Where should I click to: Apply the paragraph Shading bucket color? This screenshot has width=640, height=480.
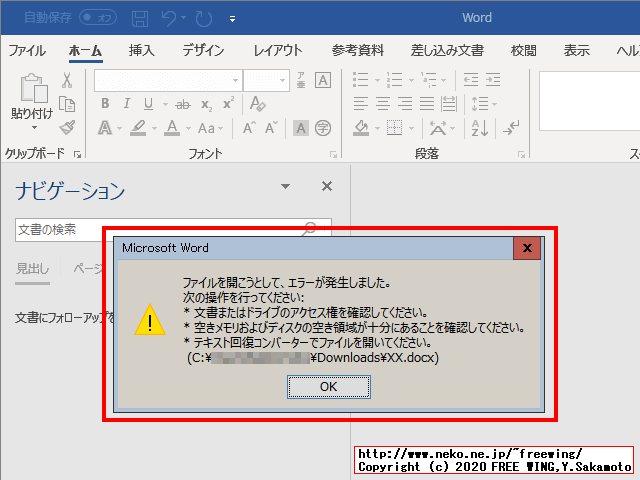(361, 128)
